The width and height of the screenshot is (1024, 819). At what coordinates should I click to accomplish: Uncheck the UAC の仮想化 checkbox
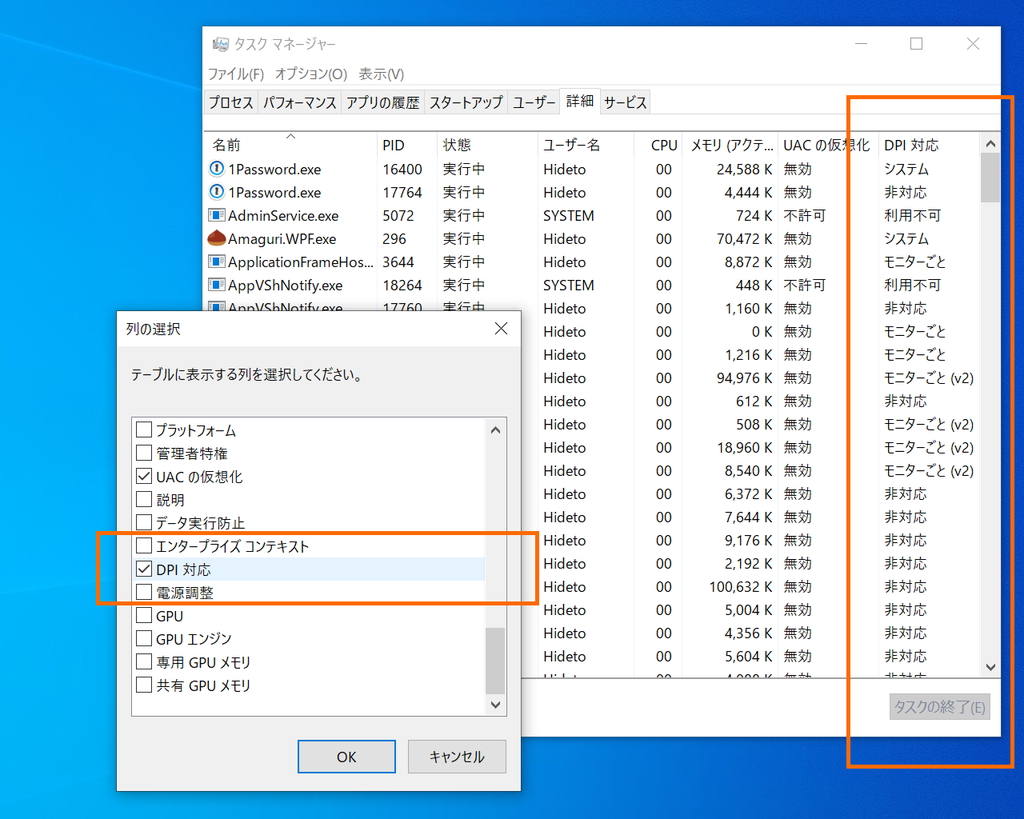pyautogui.click(x=142, y=476)
